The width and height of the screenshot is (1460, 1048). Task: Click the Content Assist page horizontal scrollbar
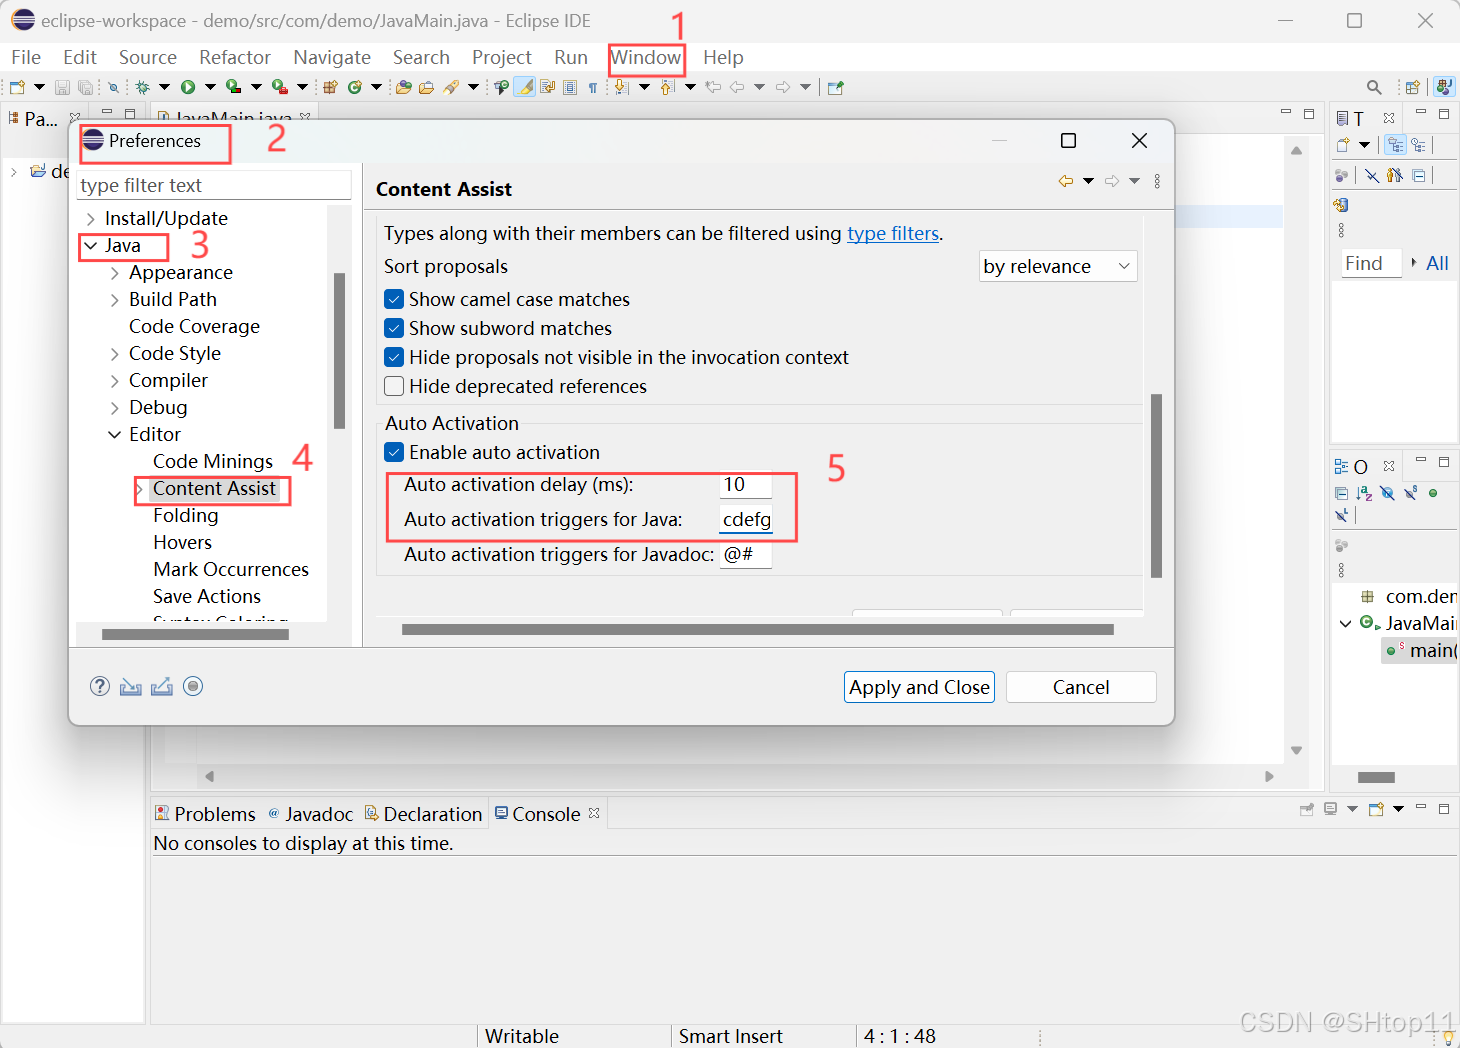[x=757, y=629]
